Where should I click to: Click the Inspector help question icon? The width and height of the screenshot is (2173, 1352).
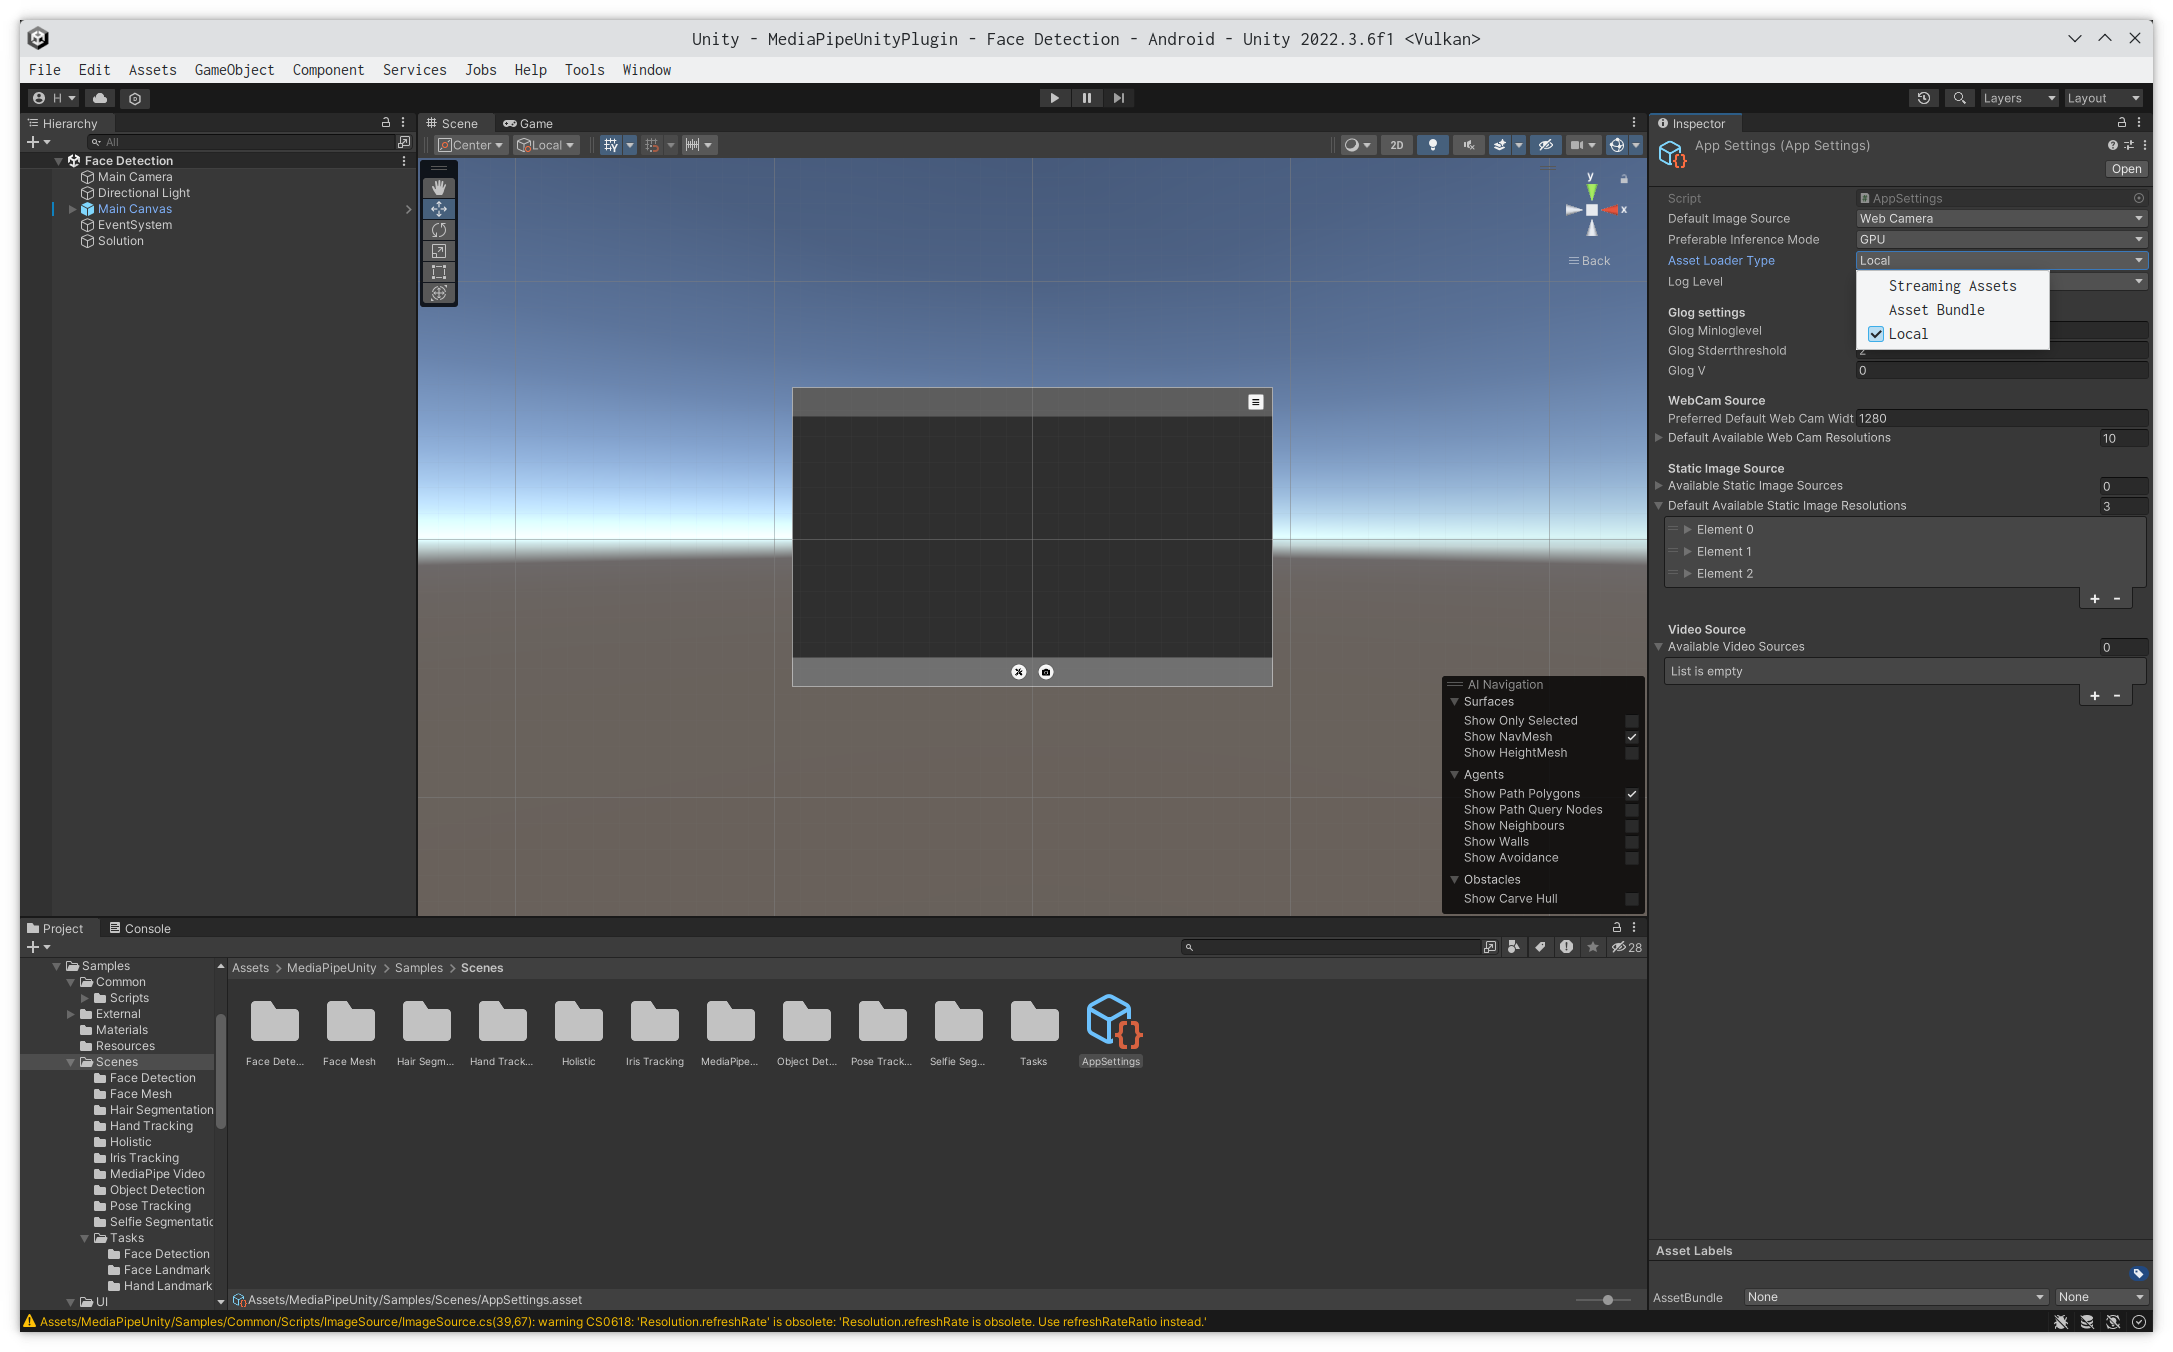pos(2112,145)
